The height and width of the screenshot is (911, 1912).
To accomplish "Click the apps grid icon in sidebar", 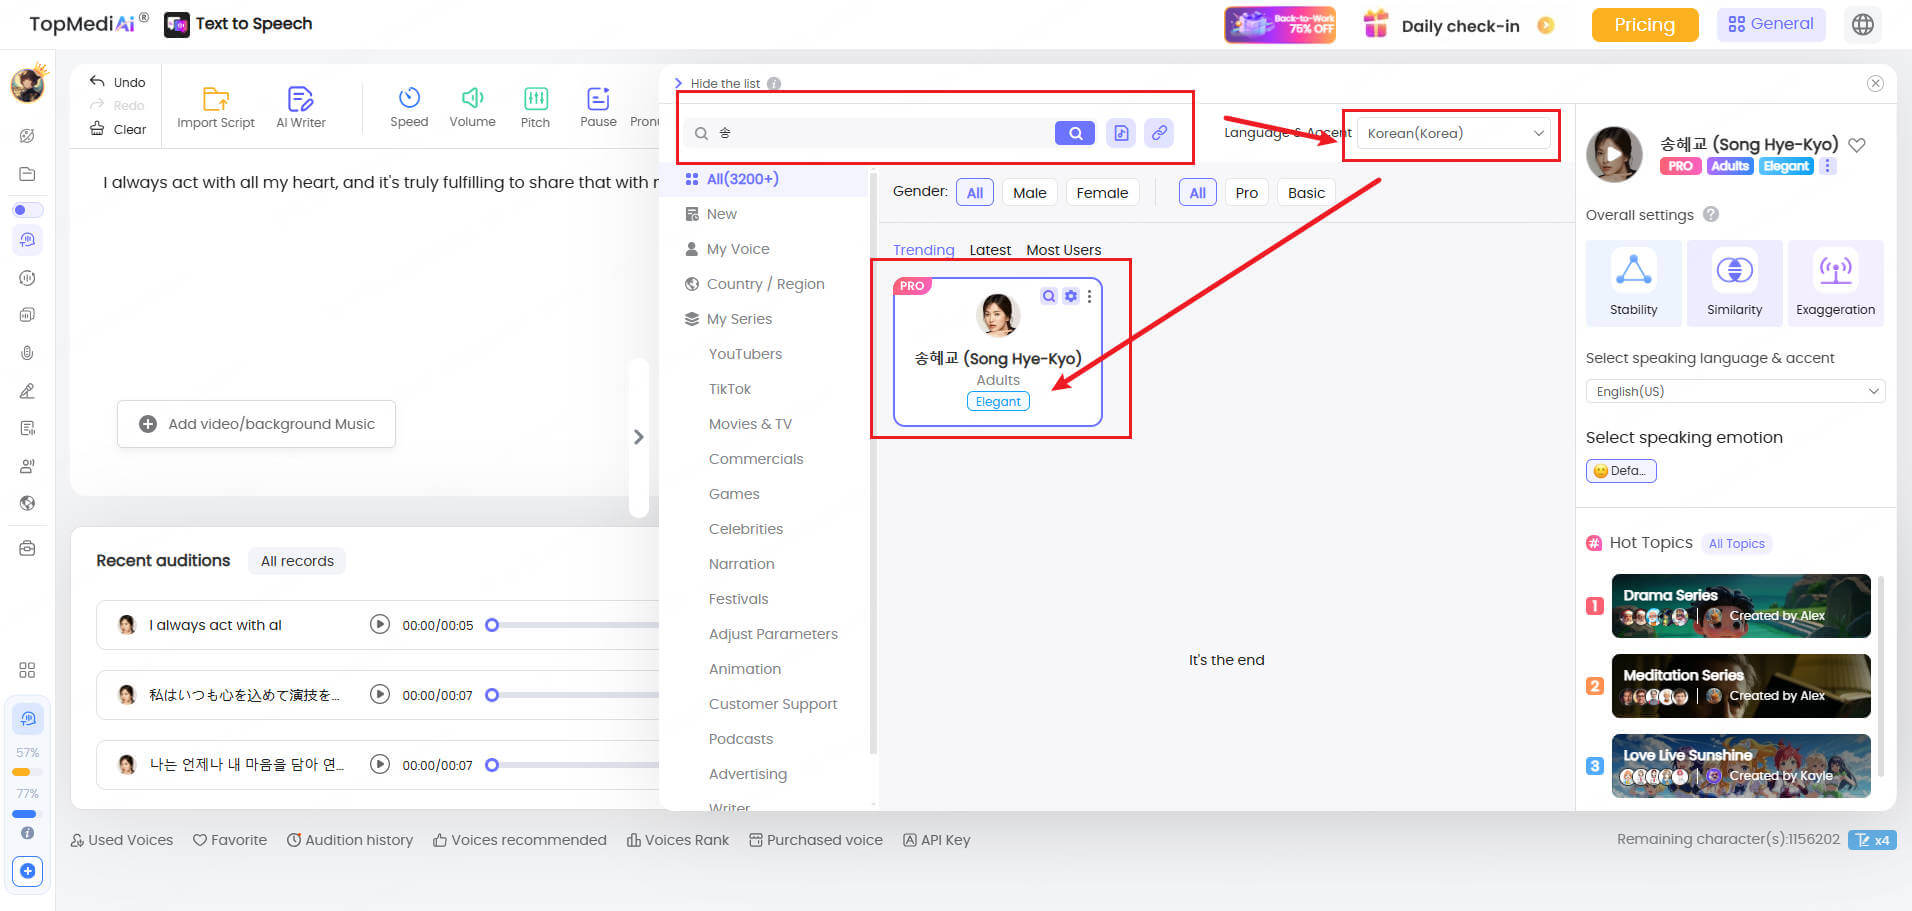I will [27, 670].
